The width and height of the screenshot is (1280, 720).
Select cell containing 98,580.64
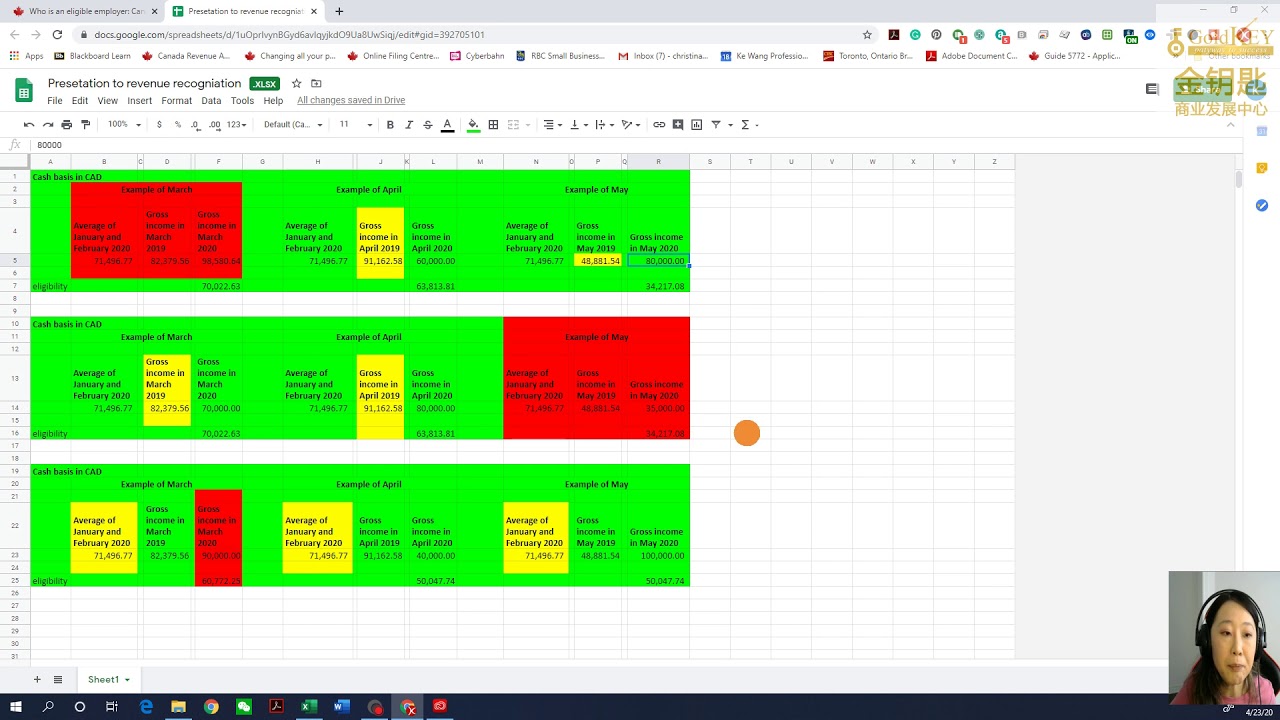pyautogui.click(x=218, y=261)
